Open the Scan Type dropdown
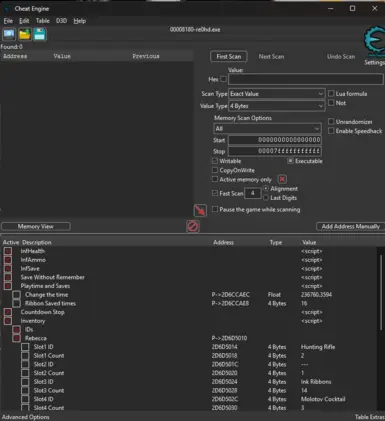Image resolution: width=385 pixels, height=421 pixels. coord(276,94)
